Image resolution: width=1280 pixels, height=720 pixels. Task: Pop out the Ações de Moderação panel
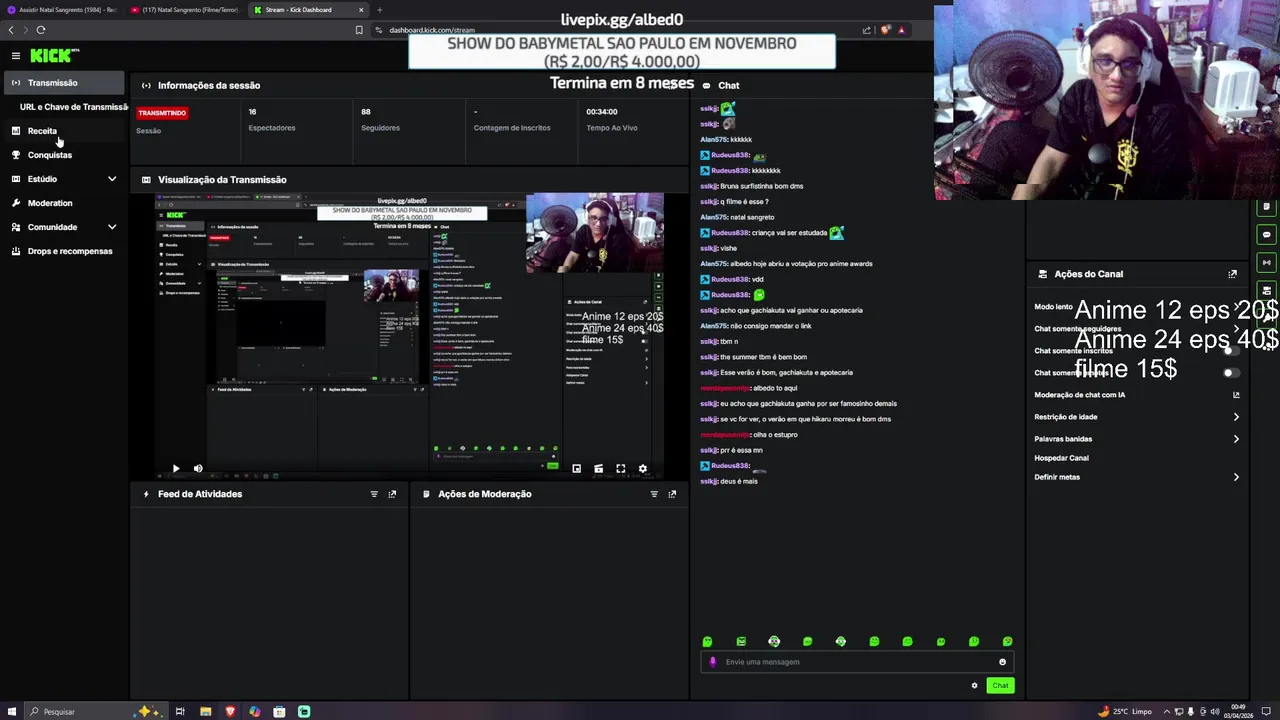pyautogui.click(x=672, y=494)
